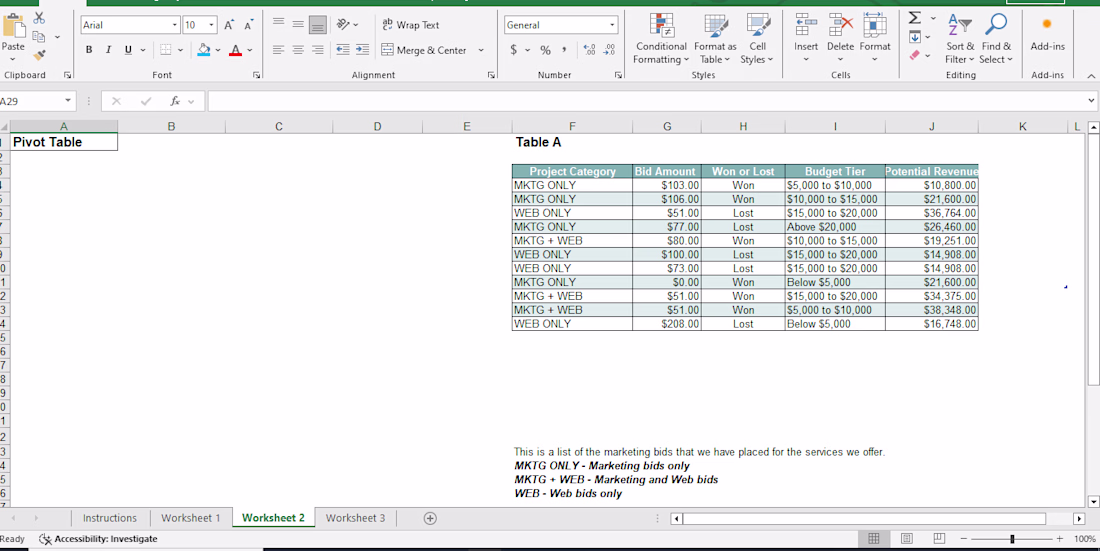Open Format as Table gallery
The height and width of the screenshot is (551, 1100).
coord(715,39)
